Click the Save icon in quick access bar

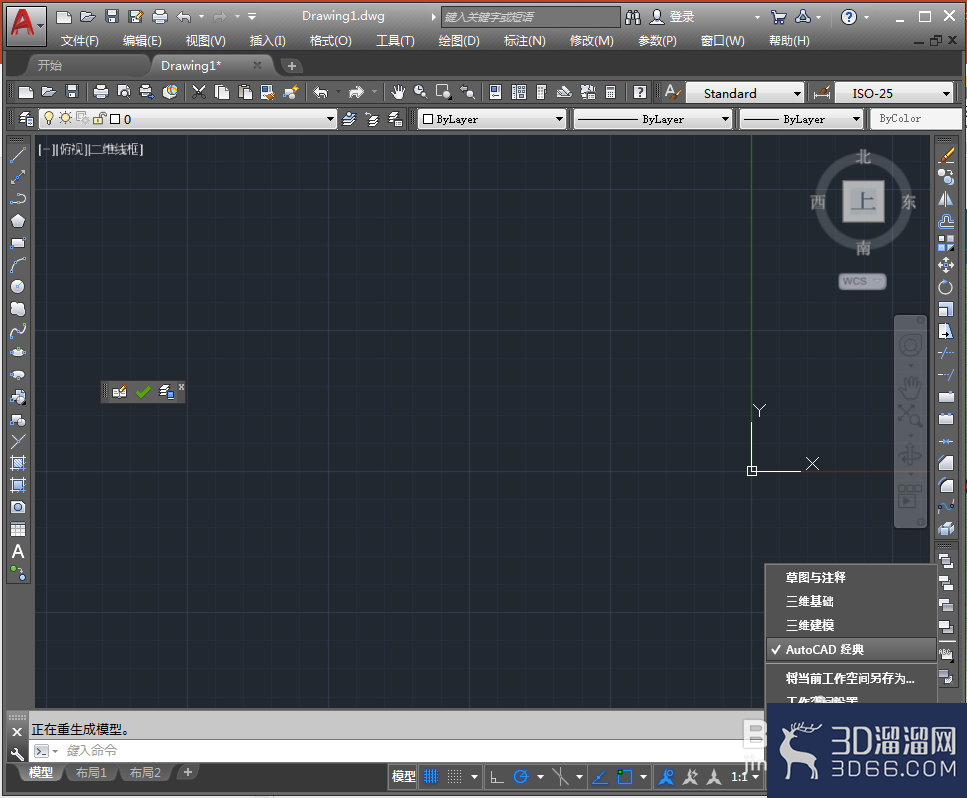click(x=112, y=17)
